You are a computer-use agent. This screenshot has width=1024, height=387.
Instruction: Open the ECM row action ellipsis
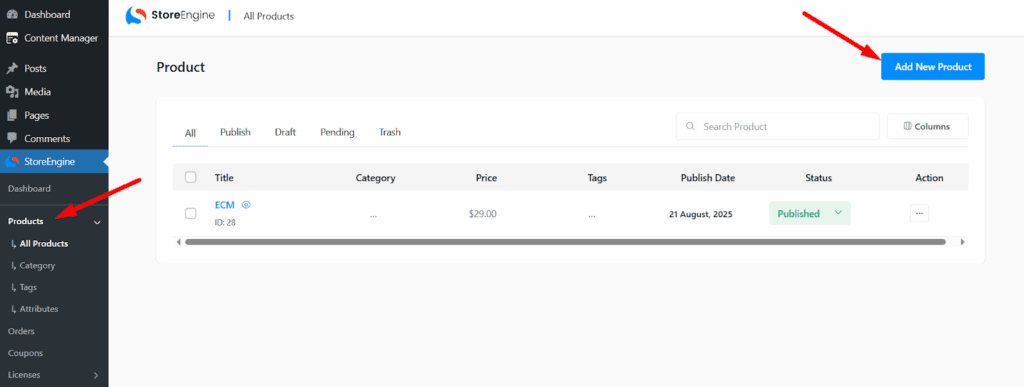click(920, 213)
